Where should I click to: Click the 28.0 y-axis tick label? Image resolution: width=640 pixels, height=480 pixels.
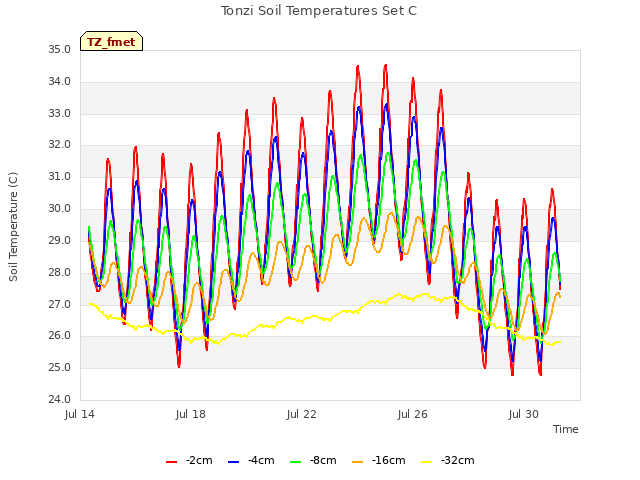(x=60, y=272)
